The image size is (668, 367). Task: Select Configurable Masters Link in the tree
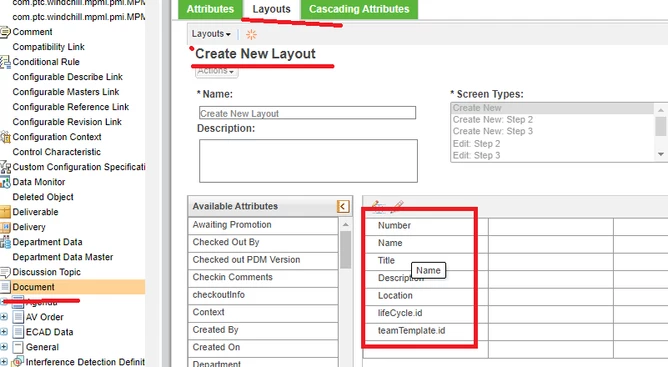(x=66, y=92)
